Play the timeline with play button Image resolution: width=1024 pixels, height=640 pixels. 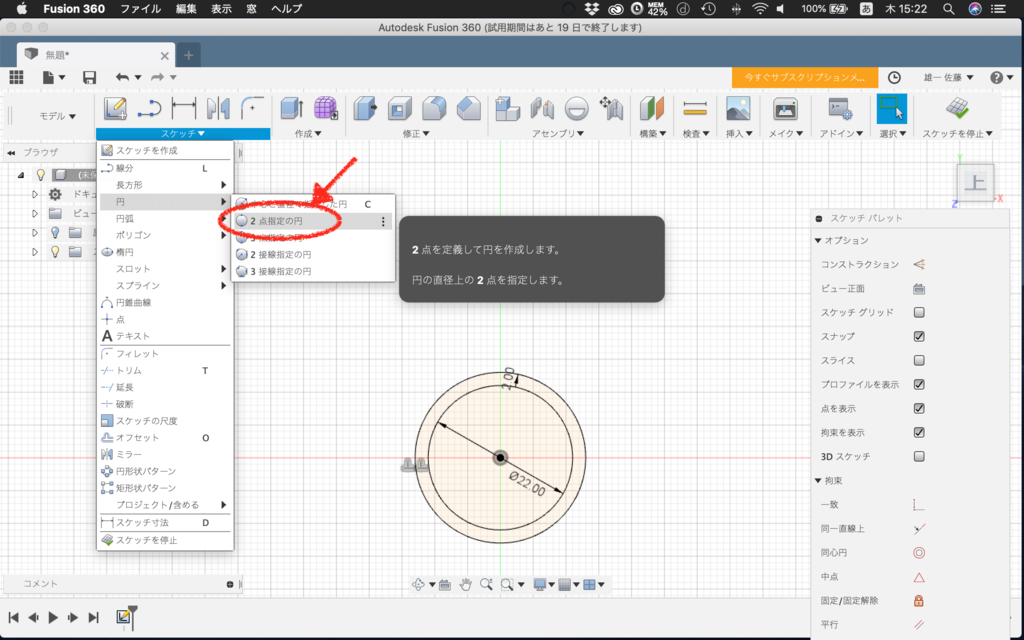tap(54, 617)
